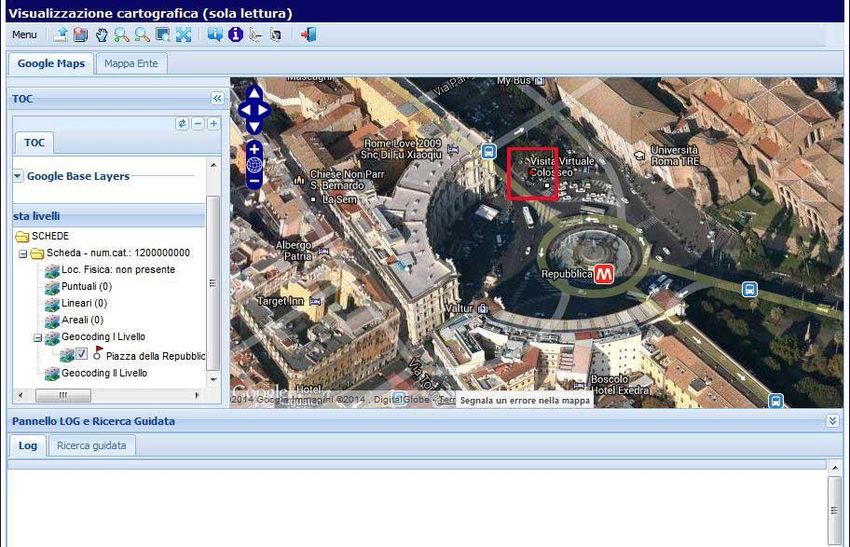850x547 pixels.
Task: Select Loc. Fisica: non presente item
Action: tap(118, 269)
